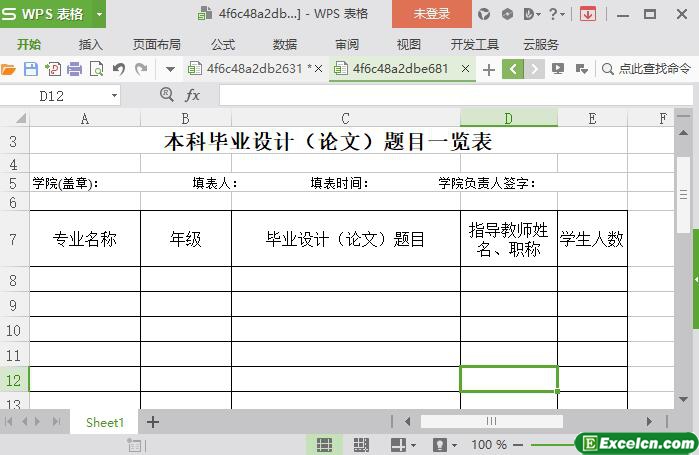Close the 4f6c48a2dbe681 document tab
This screenshot has height=455, width=699.
click(465, 69)
